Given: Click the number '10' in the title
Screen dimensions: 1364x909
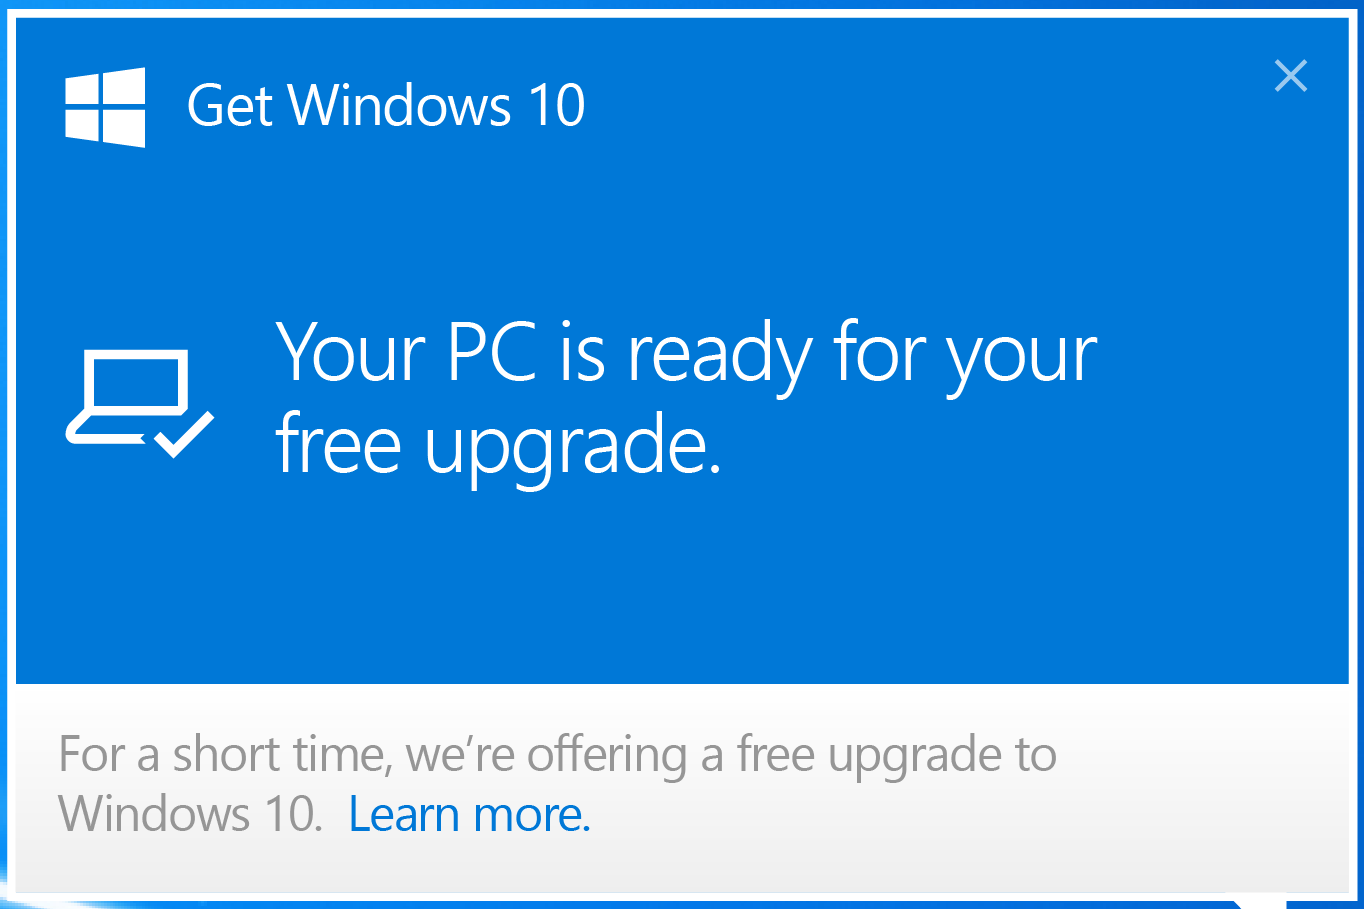Looking at the screenshot, I should coord(557,106).
